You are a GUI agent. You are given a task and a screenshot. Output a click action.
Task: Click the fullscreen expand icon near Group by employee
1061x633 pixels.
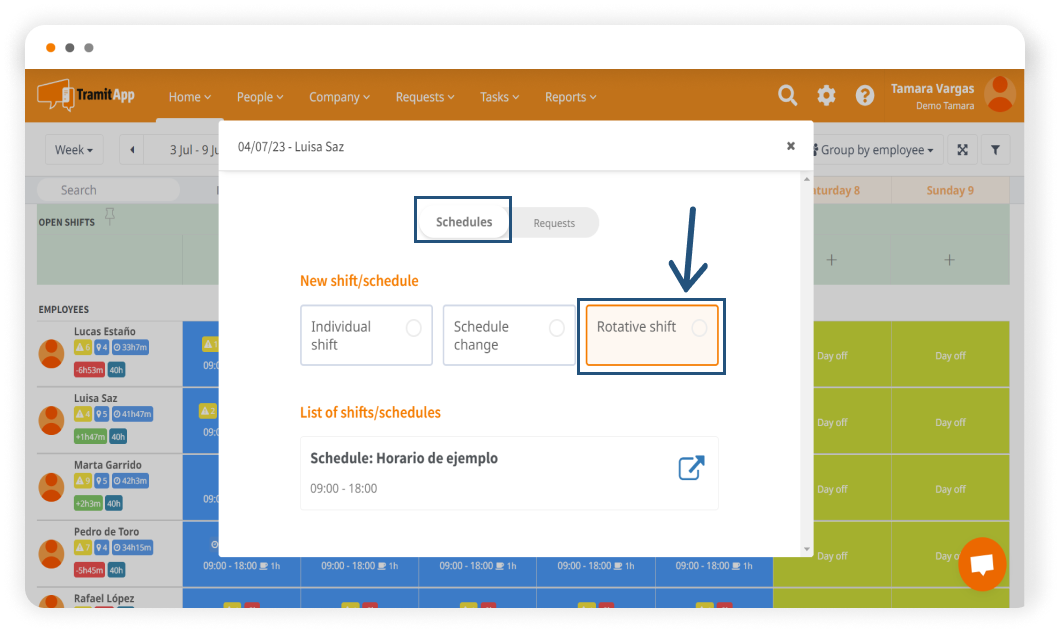(961, 149)
